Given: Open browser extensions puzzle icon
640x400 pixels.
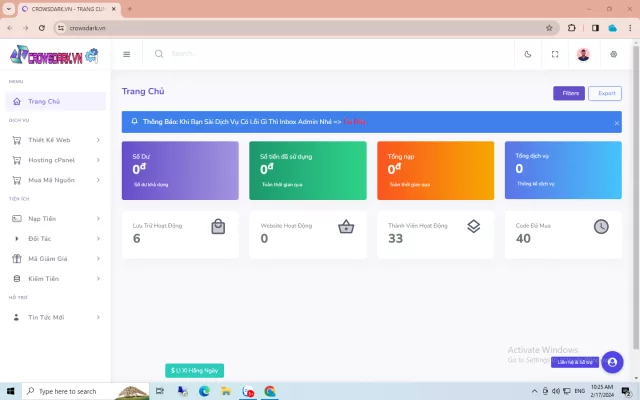Looking at the screenshot, I should click(571, 28).
